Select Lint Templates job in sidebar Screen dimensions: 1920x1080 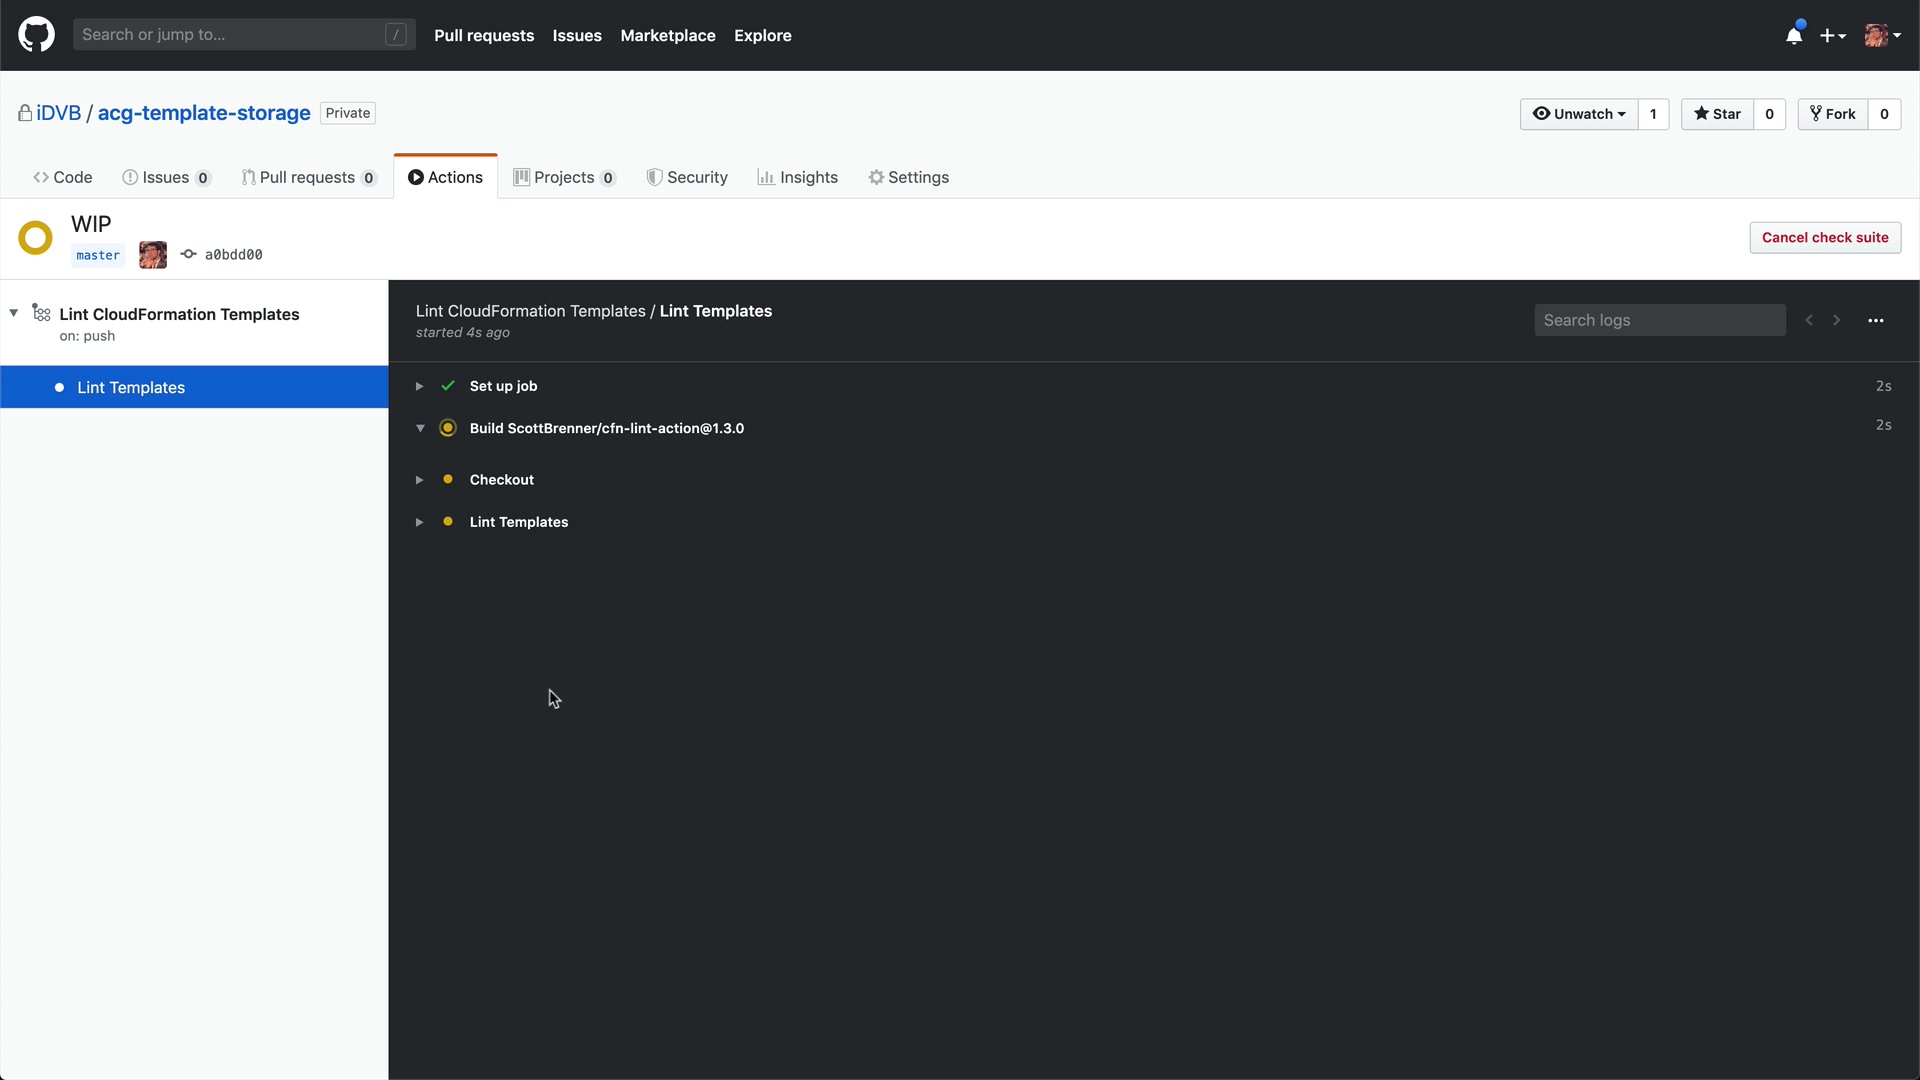pos(131,388)
